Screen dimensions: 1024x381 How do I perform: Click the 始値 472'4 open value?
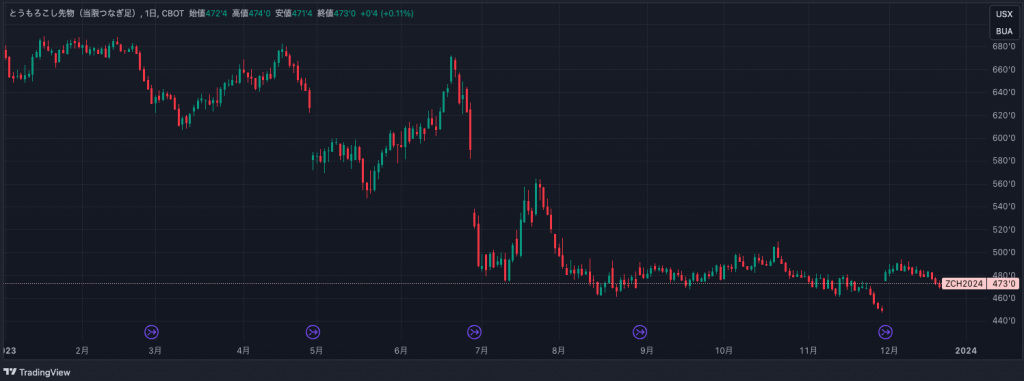point(208,13)
